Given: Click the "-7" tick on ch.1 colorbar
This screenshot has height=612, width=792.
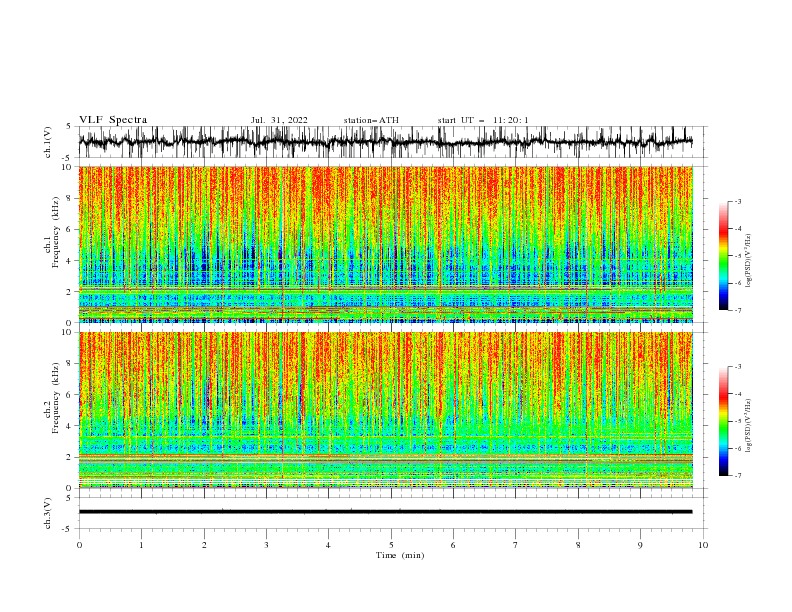Looking at the screenshot, I should click(x=737, y=310).
